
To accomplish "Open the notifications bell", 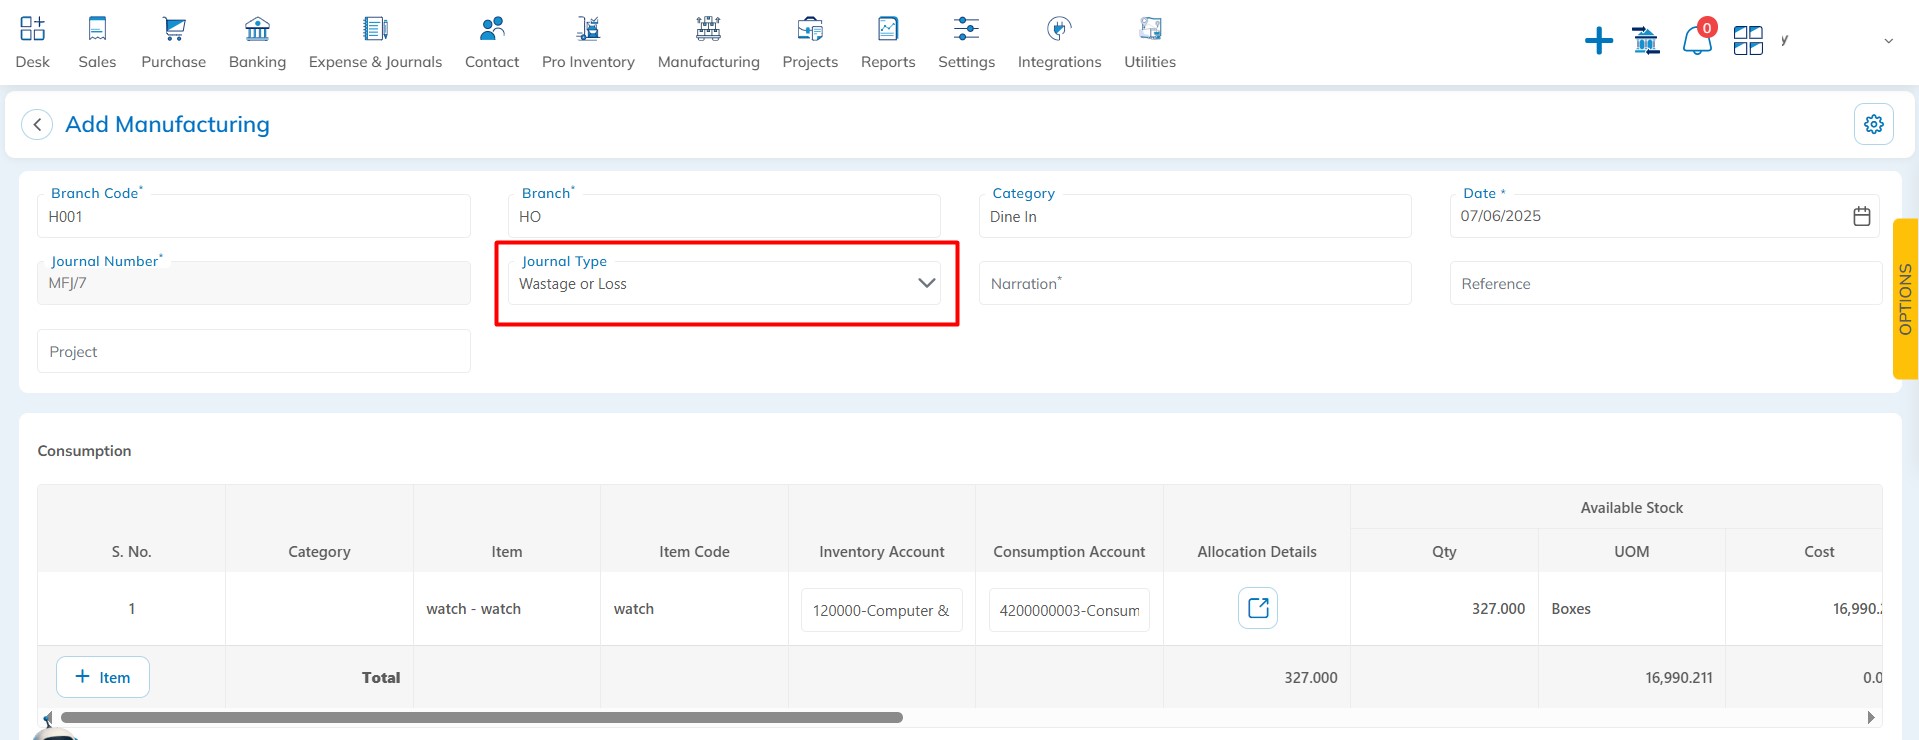I will tap(1697, 40).
